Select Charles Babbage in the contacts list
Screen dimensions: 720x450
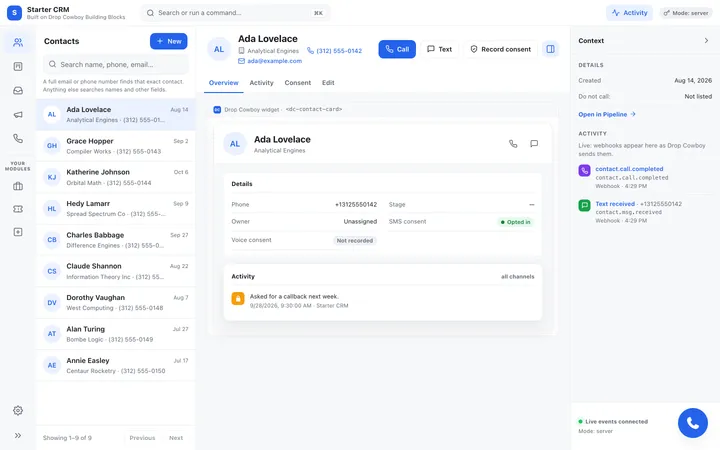pos(116,240)
